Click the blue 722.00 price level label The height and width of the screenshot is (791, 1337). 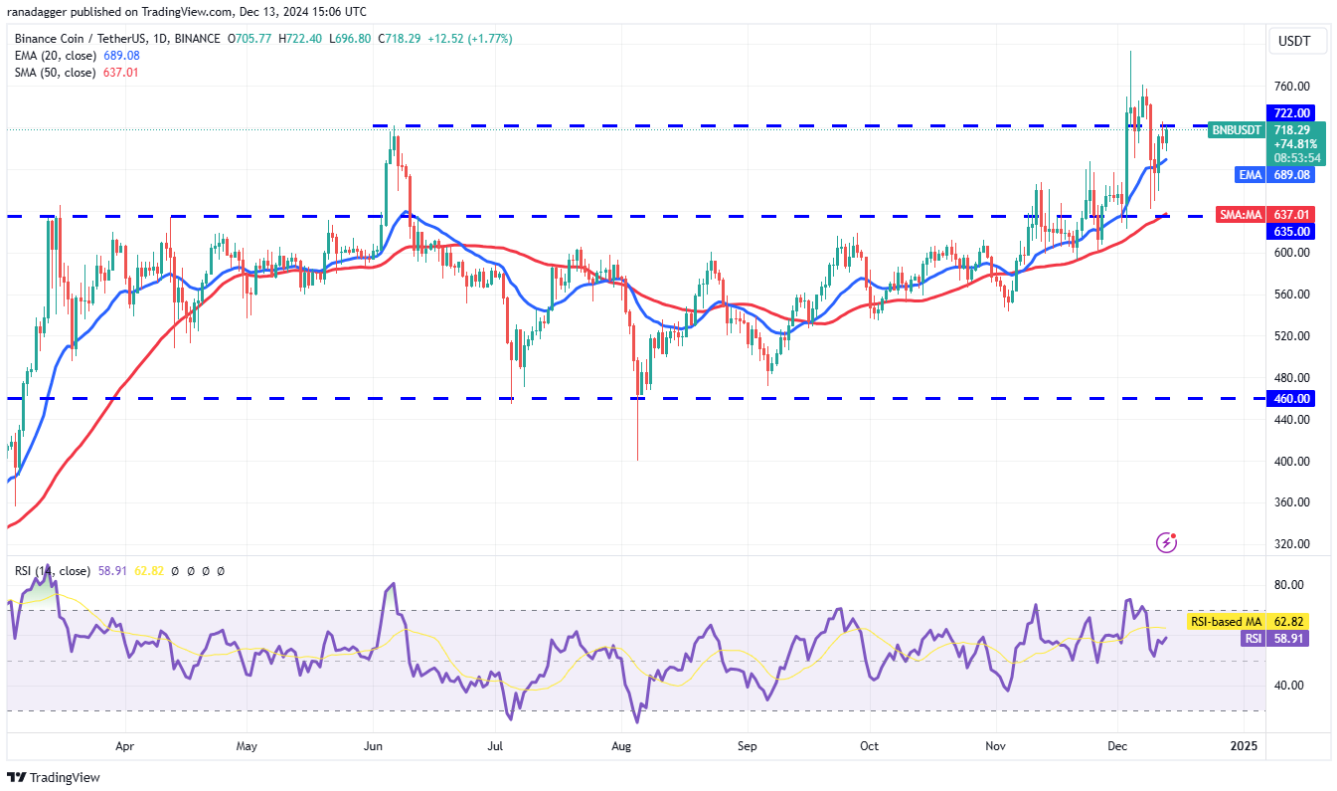[x=1291, y=113]
